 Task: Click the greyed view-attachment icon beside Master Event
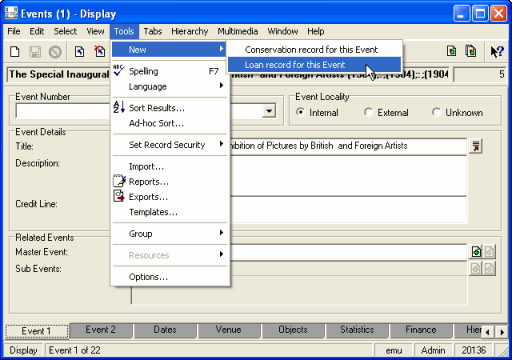[x=489, y=252]
